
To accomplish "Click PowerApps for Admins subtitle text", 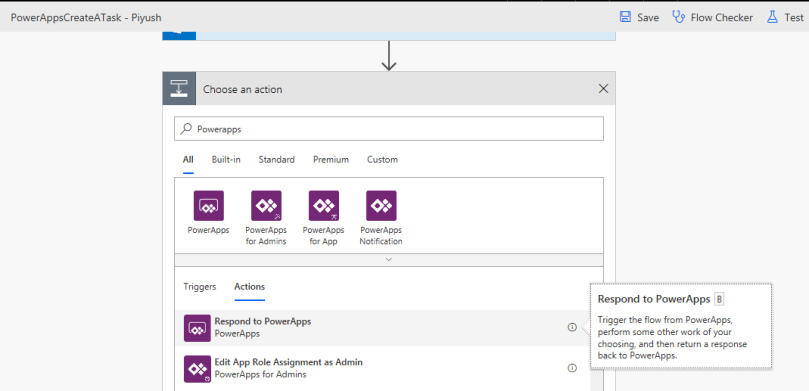I will [x=261, y=374].
